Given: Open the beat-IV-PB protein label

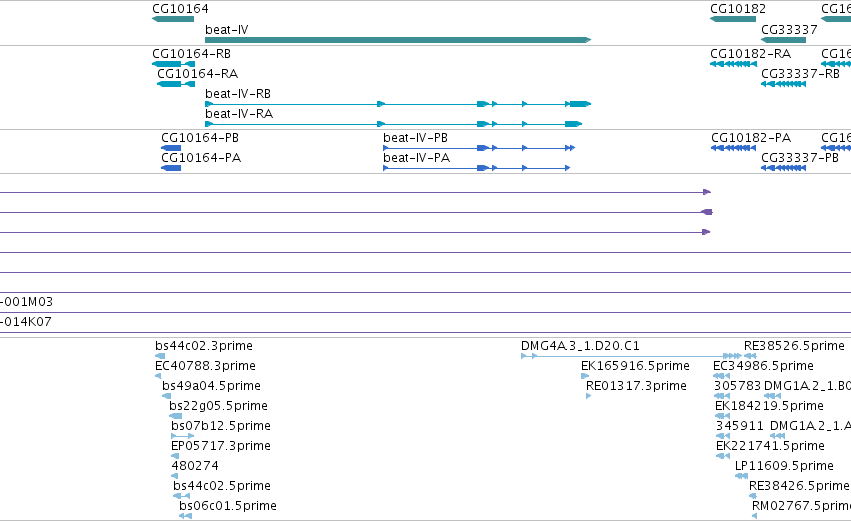Looking at the screenshot, I should point(415,138).
